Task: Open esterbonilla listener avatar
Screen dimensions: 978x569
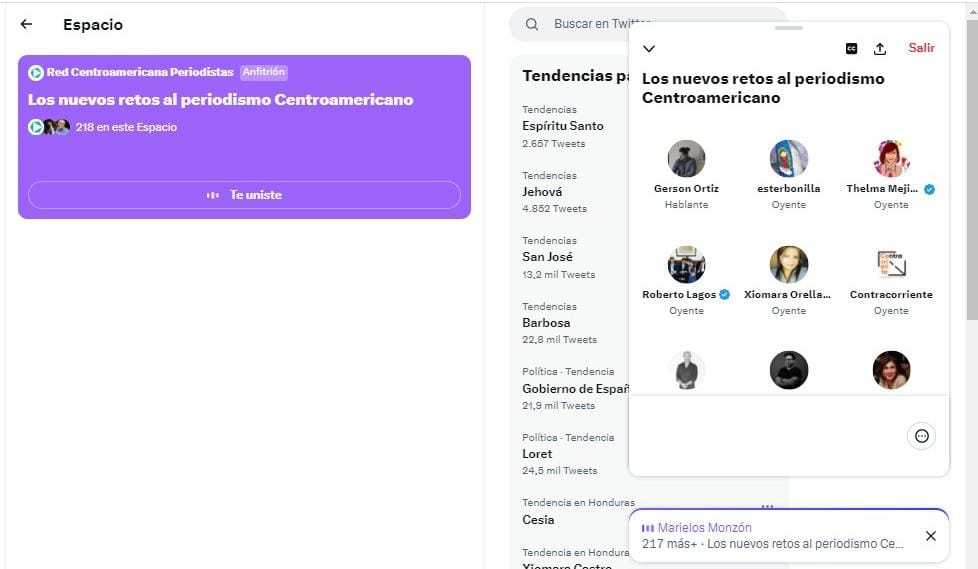Action: pos(788,158)
